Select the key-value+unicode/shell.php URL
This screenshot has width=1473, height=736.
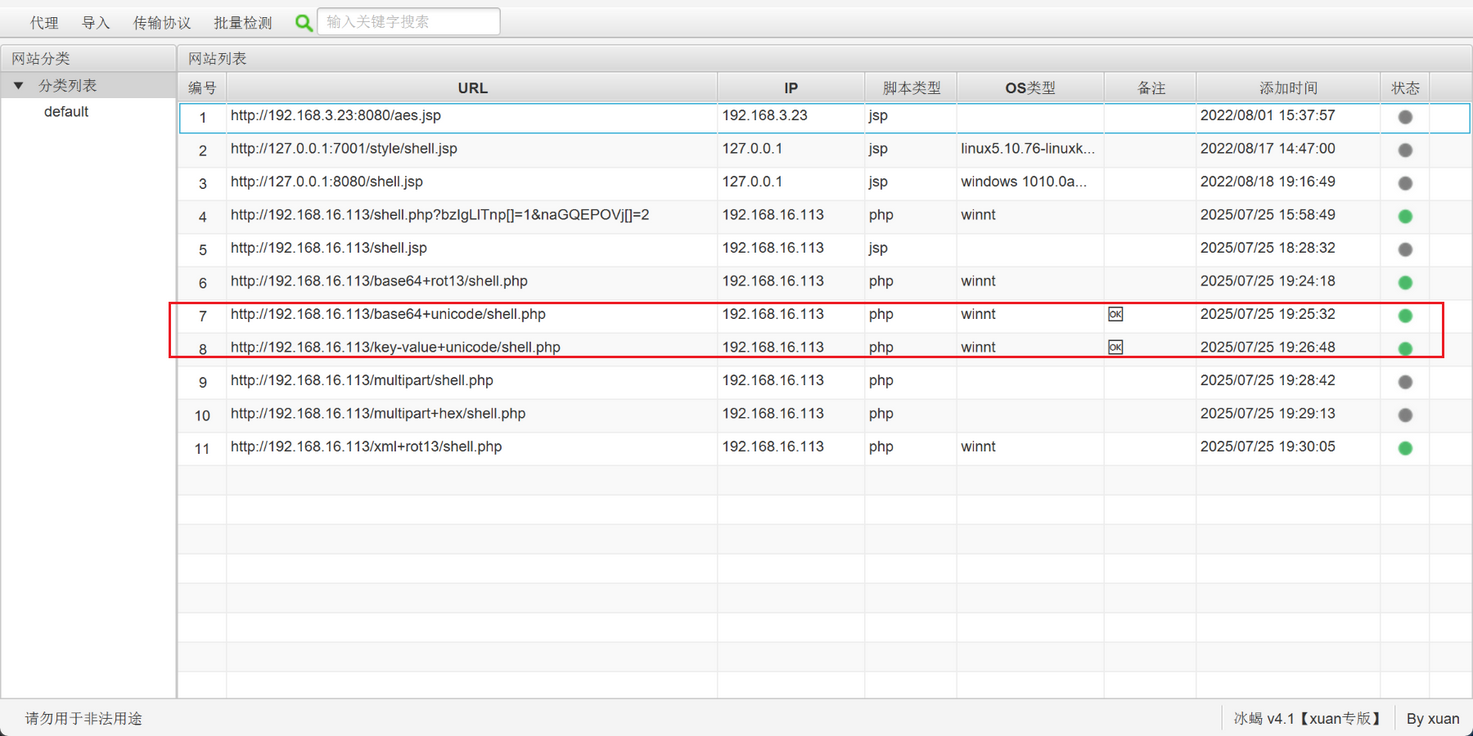click(x=395, y=346)
